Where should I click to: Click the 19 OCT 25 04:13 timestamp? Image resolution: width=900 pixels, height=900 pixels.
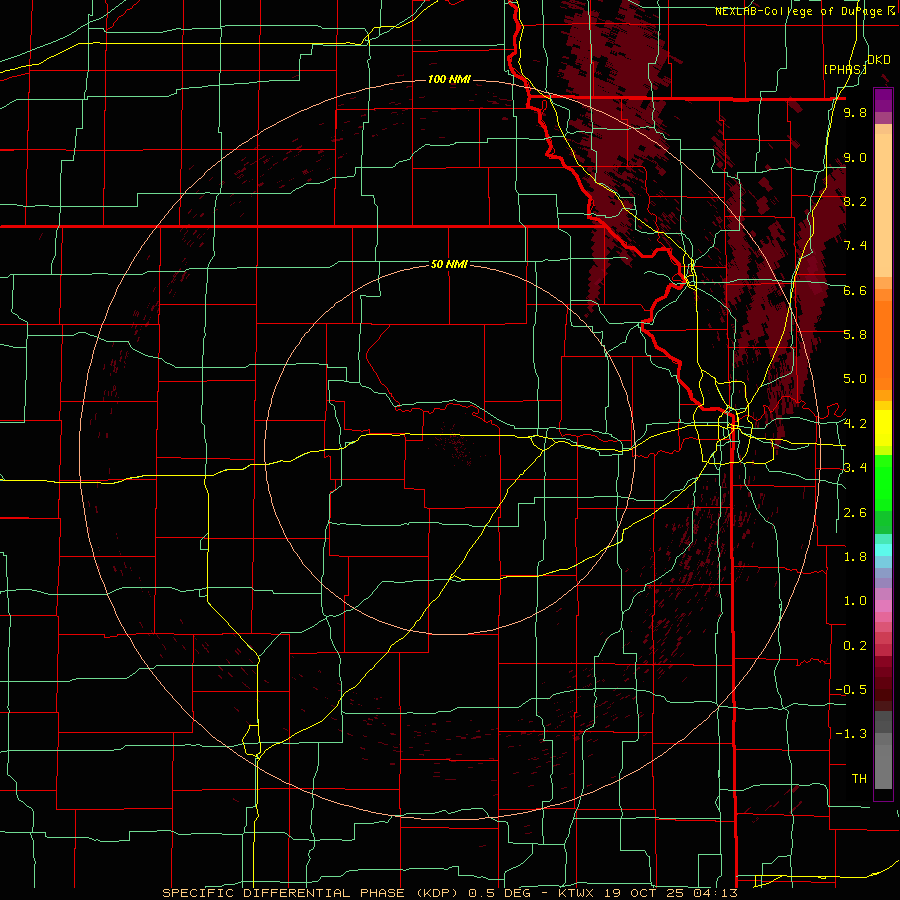[670, 893]
